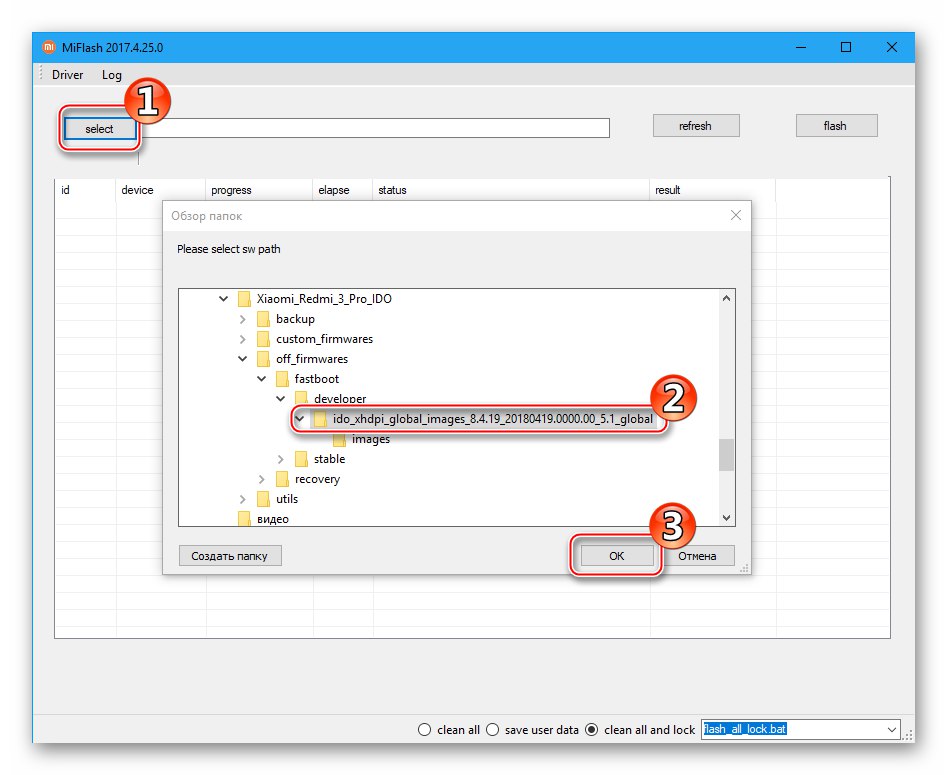Expand the stable folder
The image size is (947, 775).
click(x=280, y=459)
